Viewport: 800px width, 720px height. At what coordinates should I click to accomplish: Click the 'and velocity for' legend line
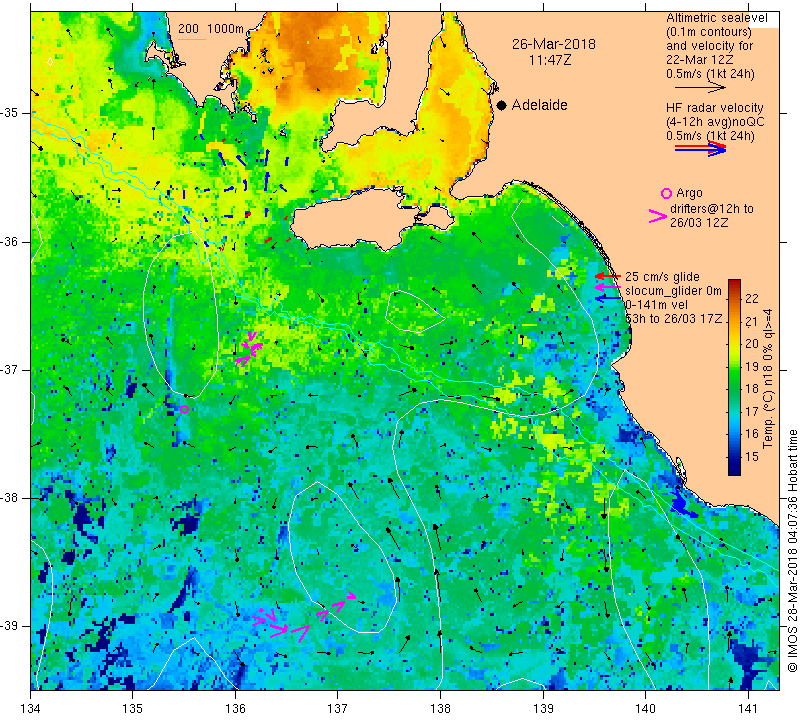(x=709, y=45)
